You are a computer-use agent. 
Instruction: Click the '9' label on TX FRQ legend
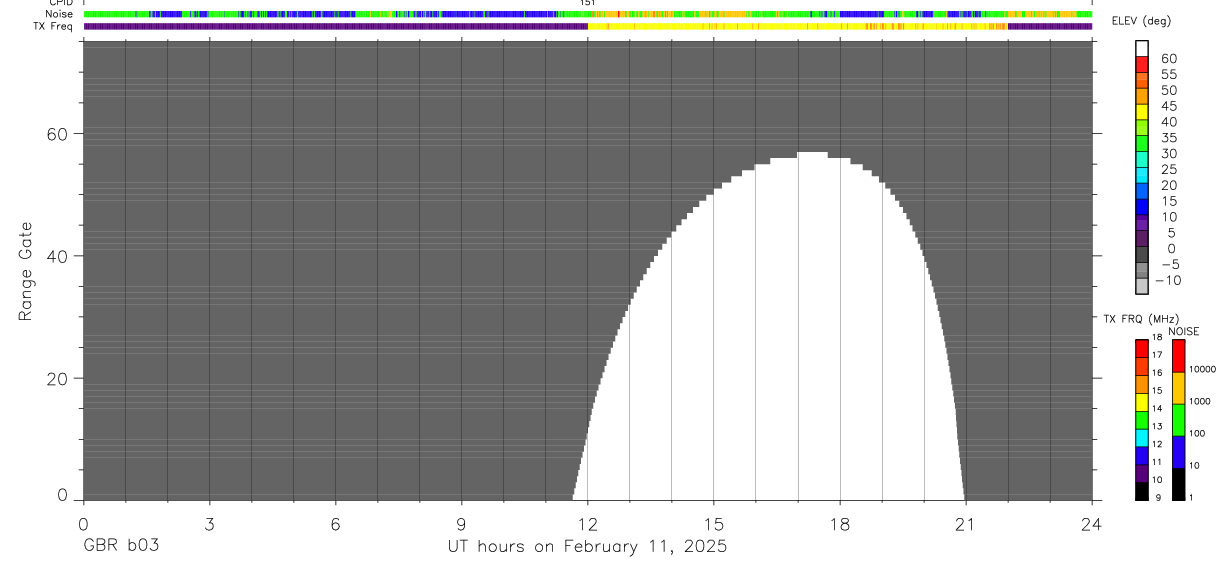(x=1157, y=497)
